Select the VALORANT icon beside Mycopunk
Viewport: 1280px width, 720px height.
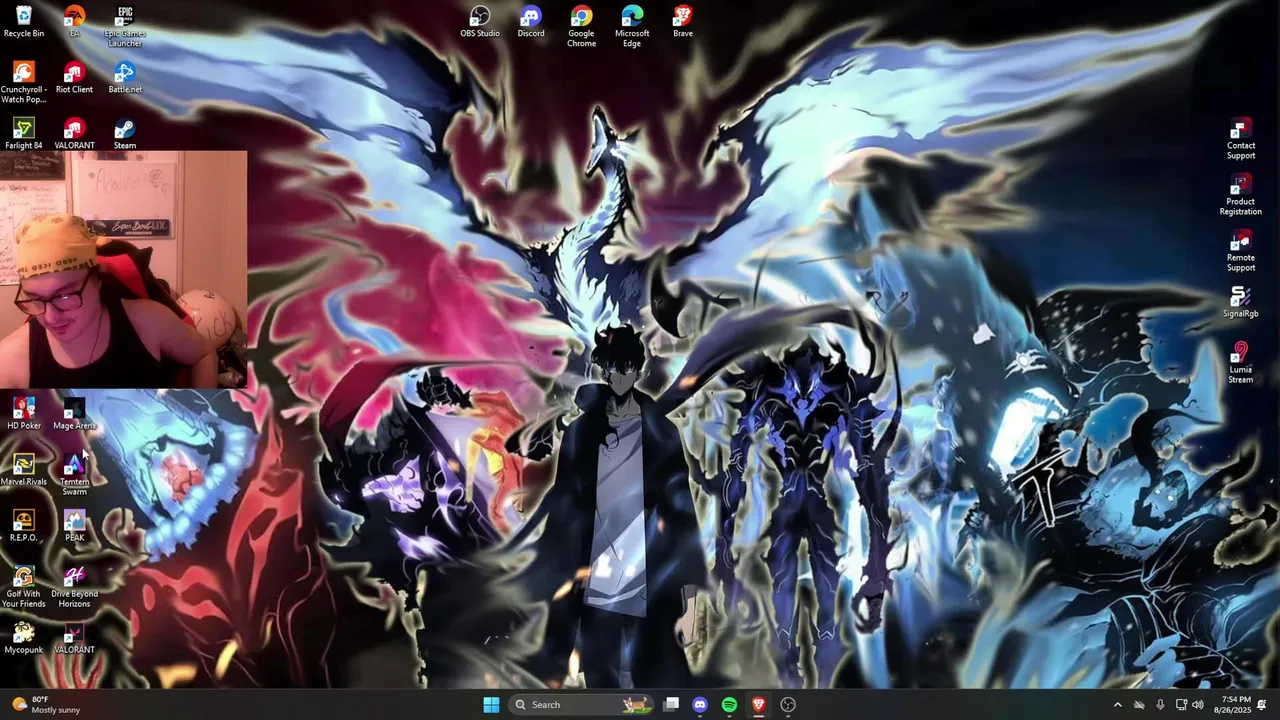pos(74,637)
